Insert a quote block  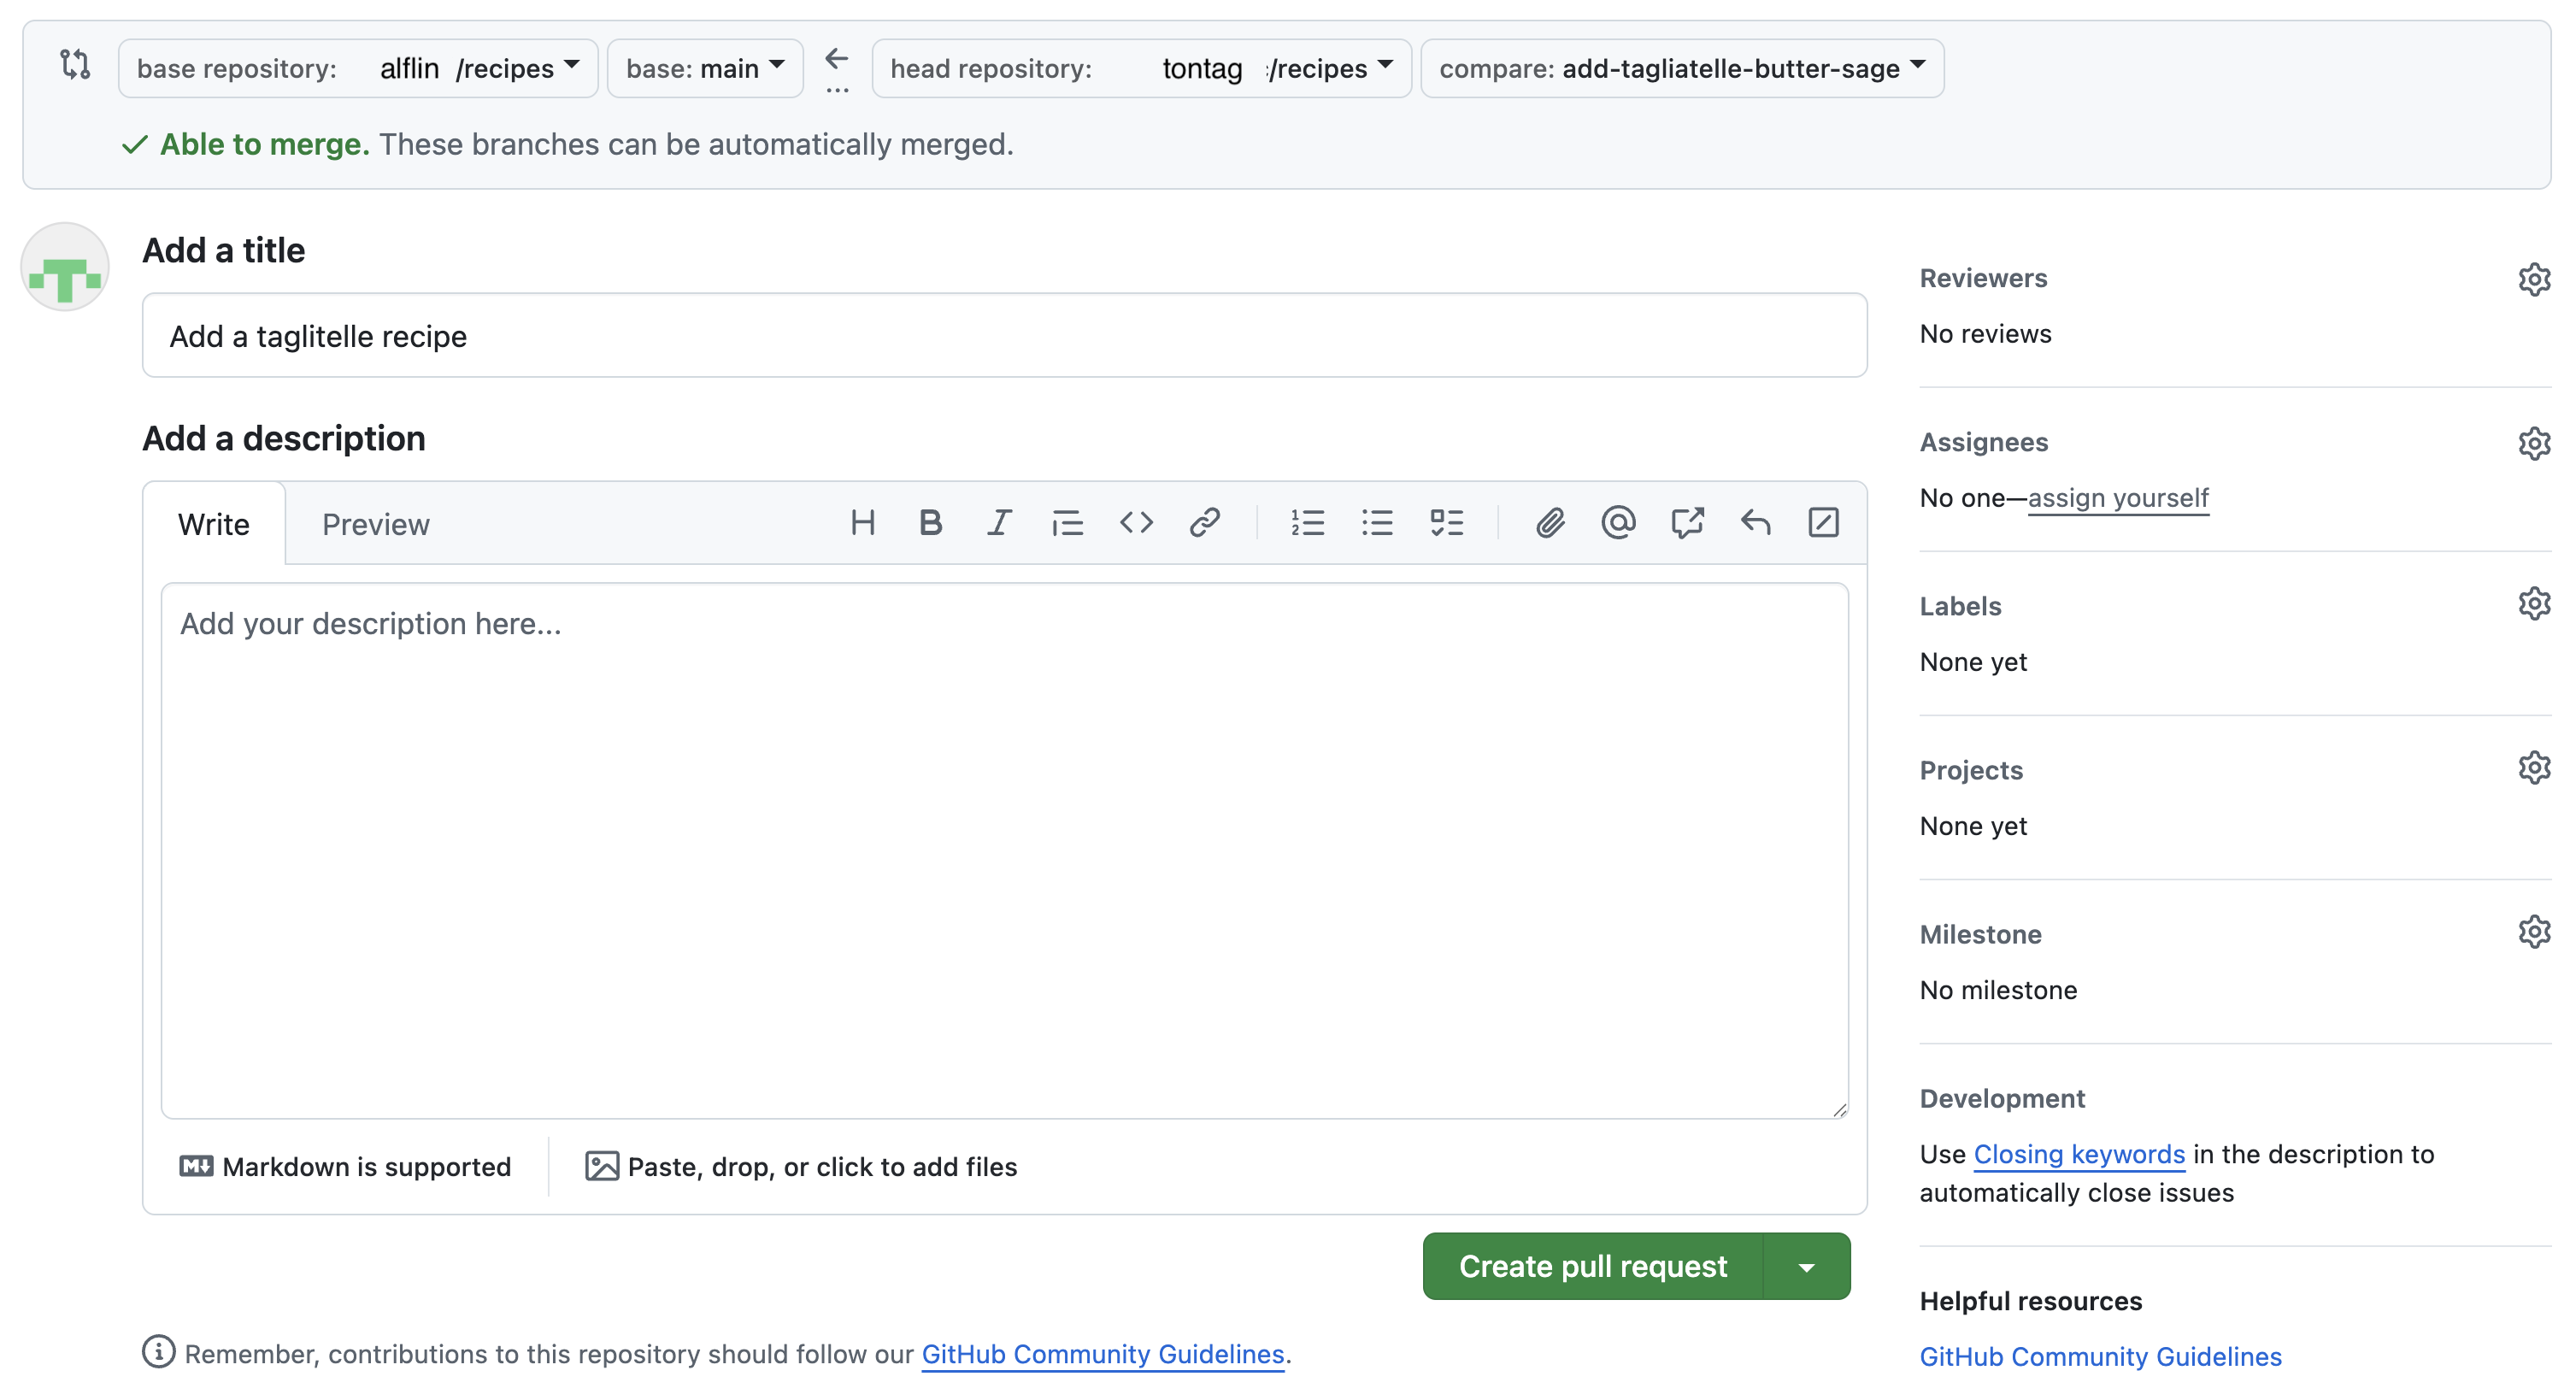tap(1067, 523)
